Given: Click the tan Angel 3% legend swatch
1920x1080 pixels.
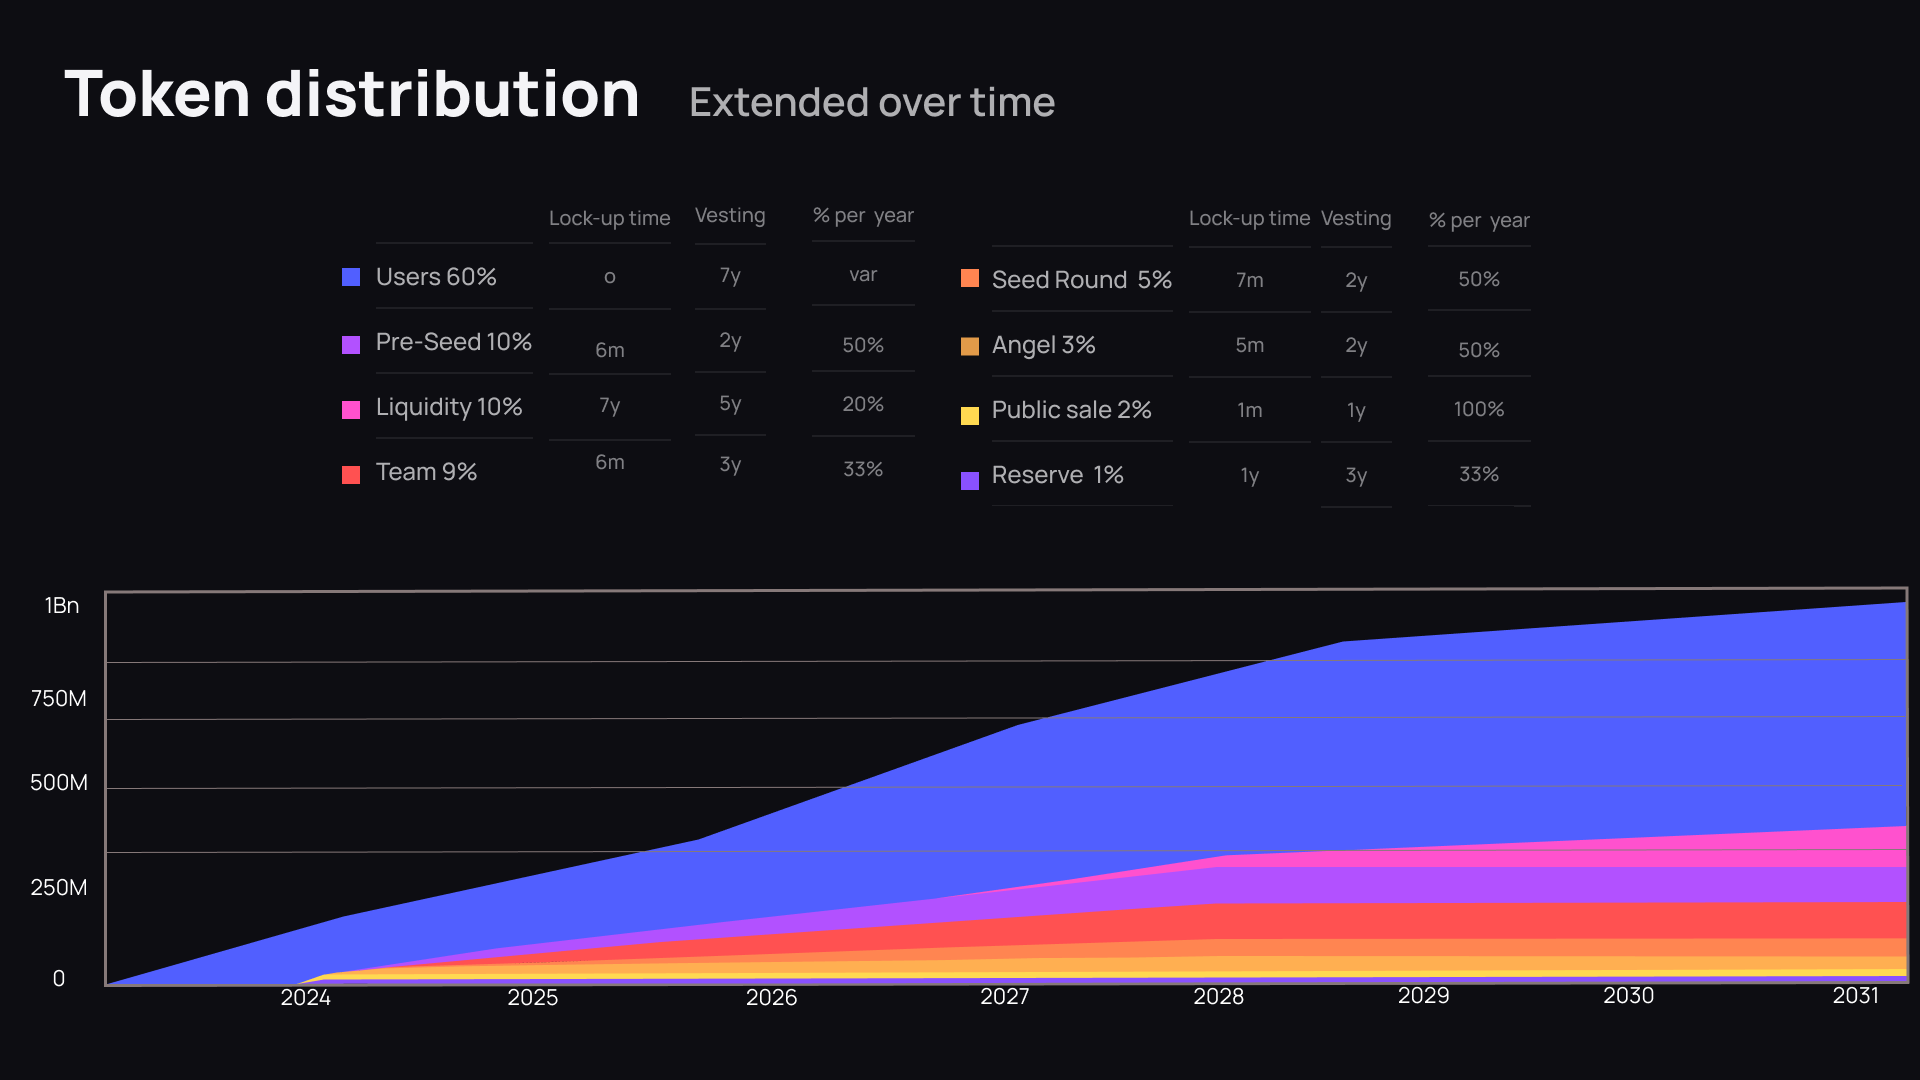Looking at the screenshot, I should click(x=970, y=346).
